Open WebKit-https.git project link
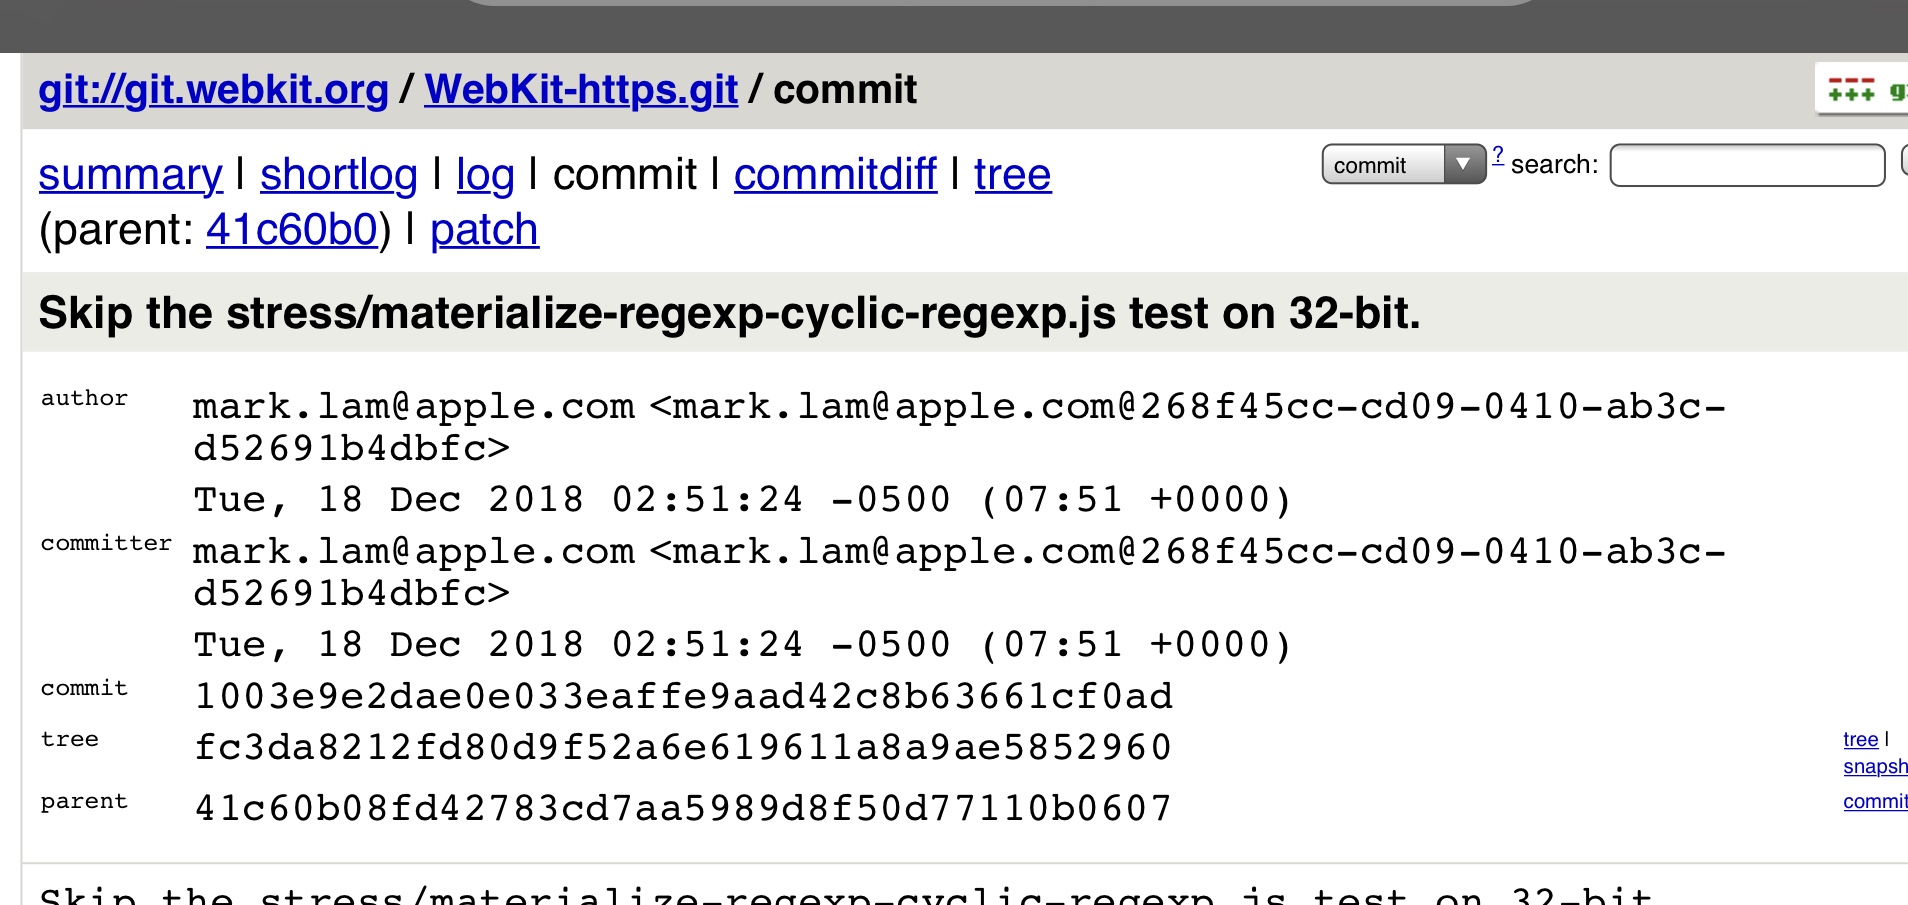Viewport: 1908px width, 905px height. coord(581,90)
